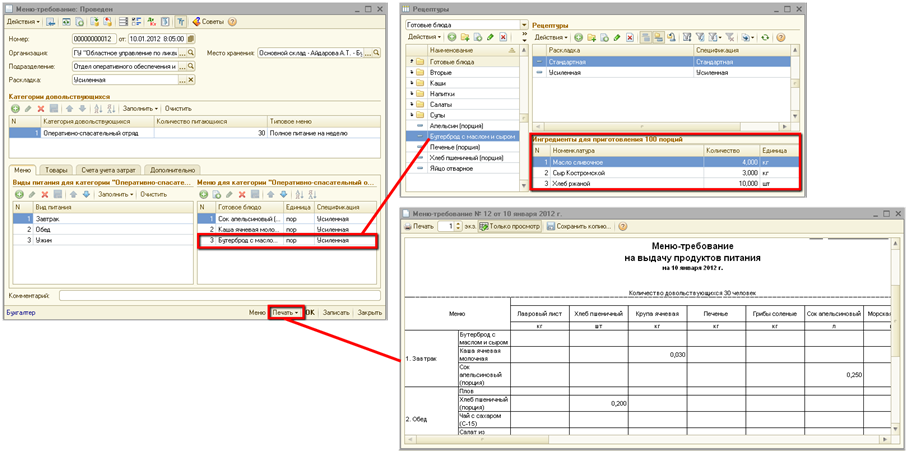Screen dimensions: 909x453
Task: Click the help icon in Рецептуры toolbar
Action: coord(780,37)
